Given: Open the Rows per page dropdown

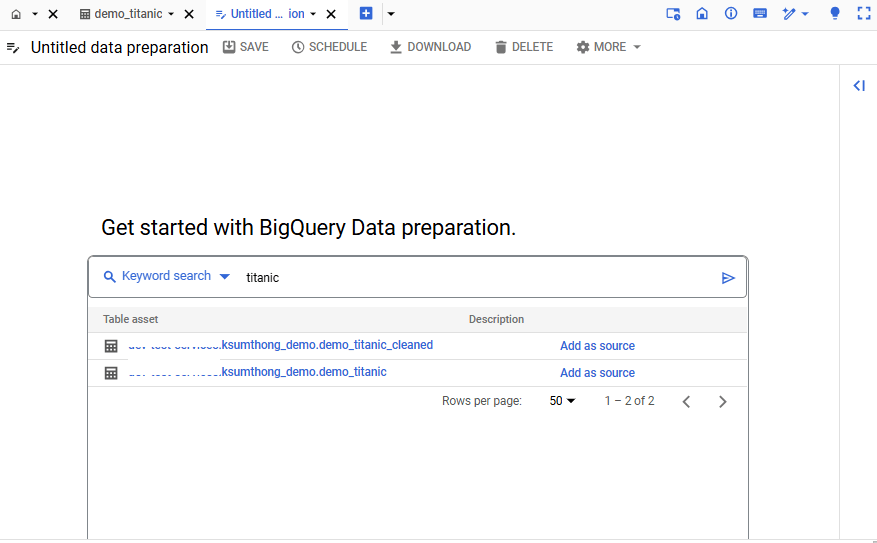Looking at the screenshot, I should (563, 401).
